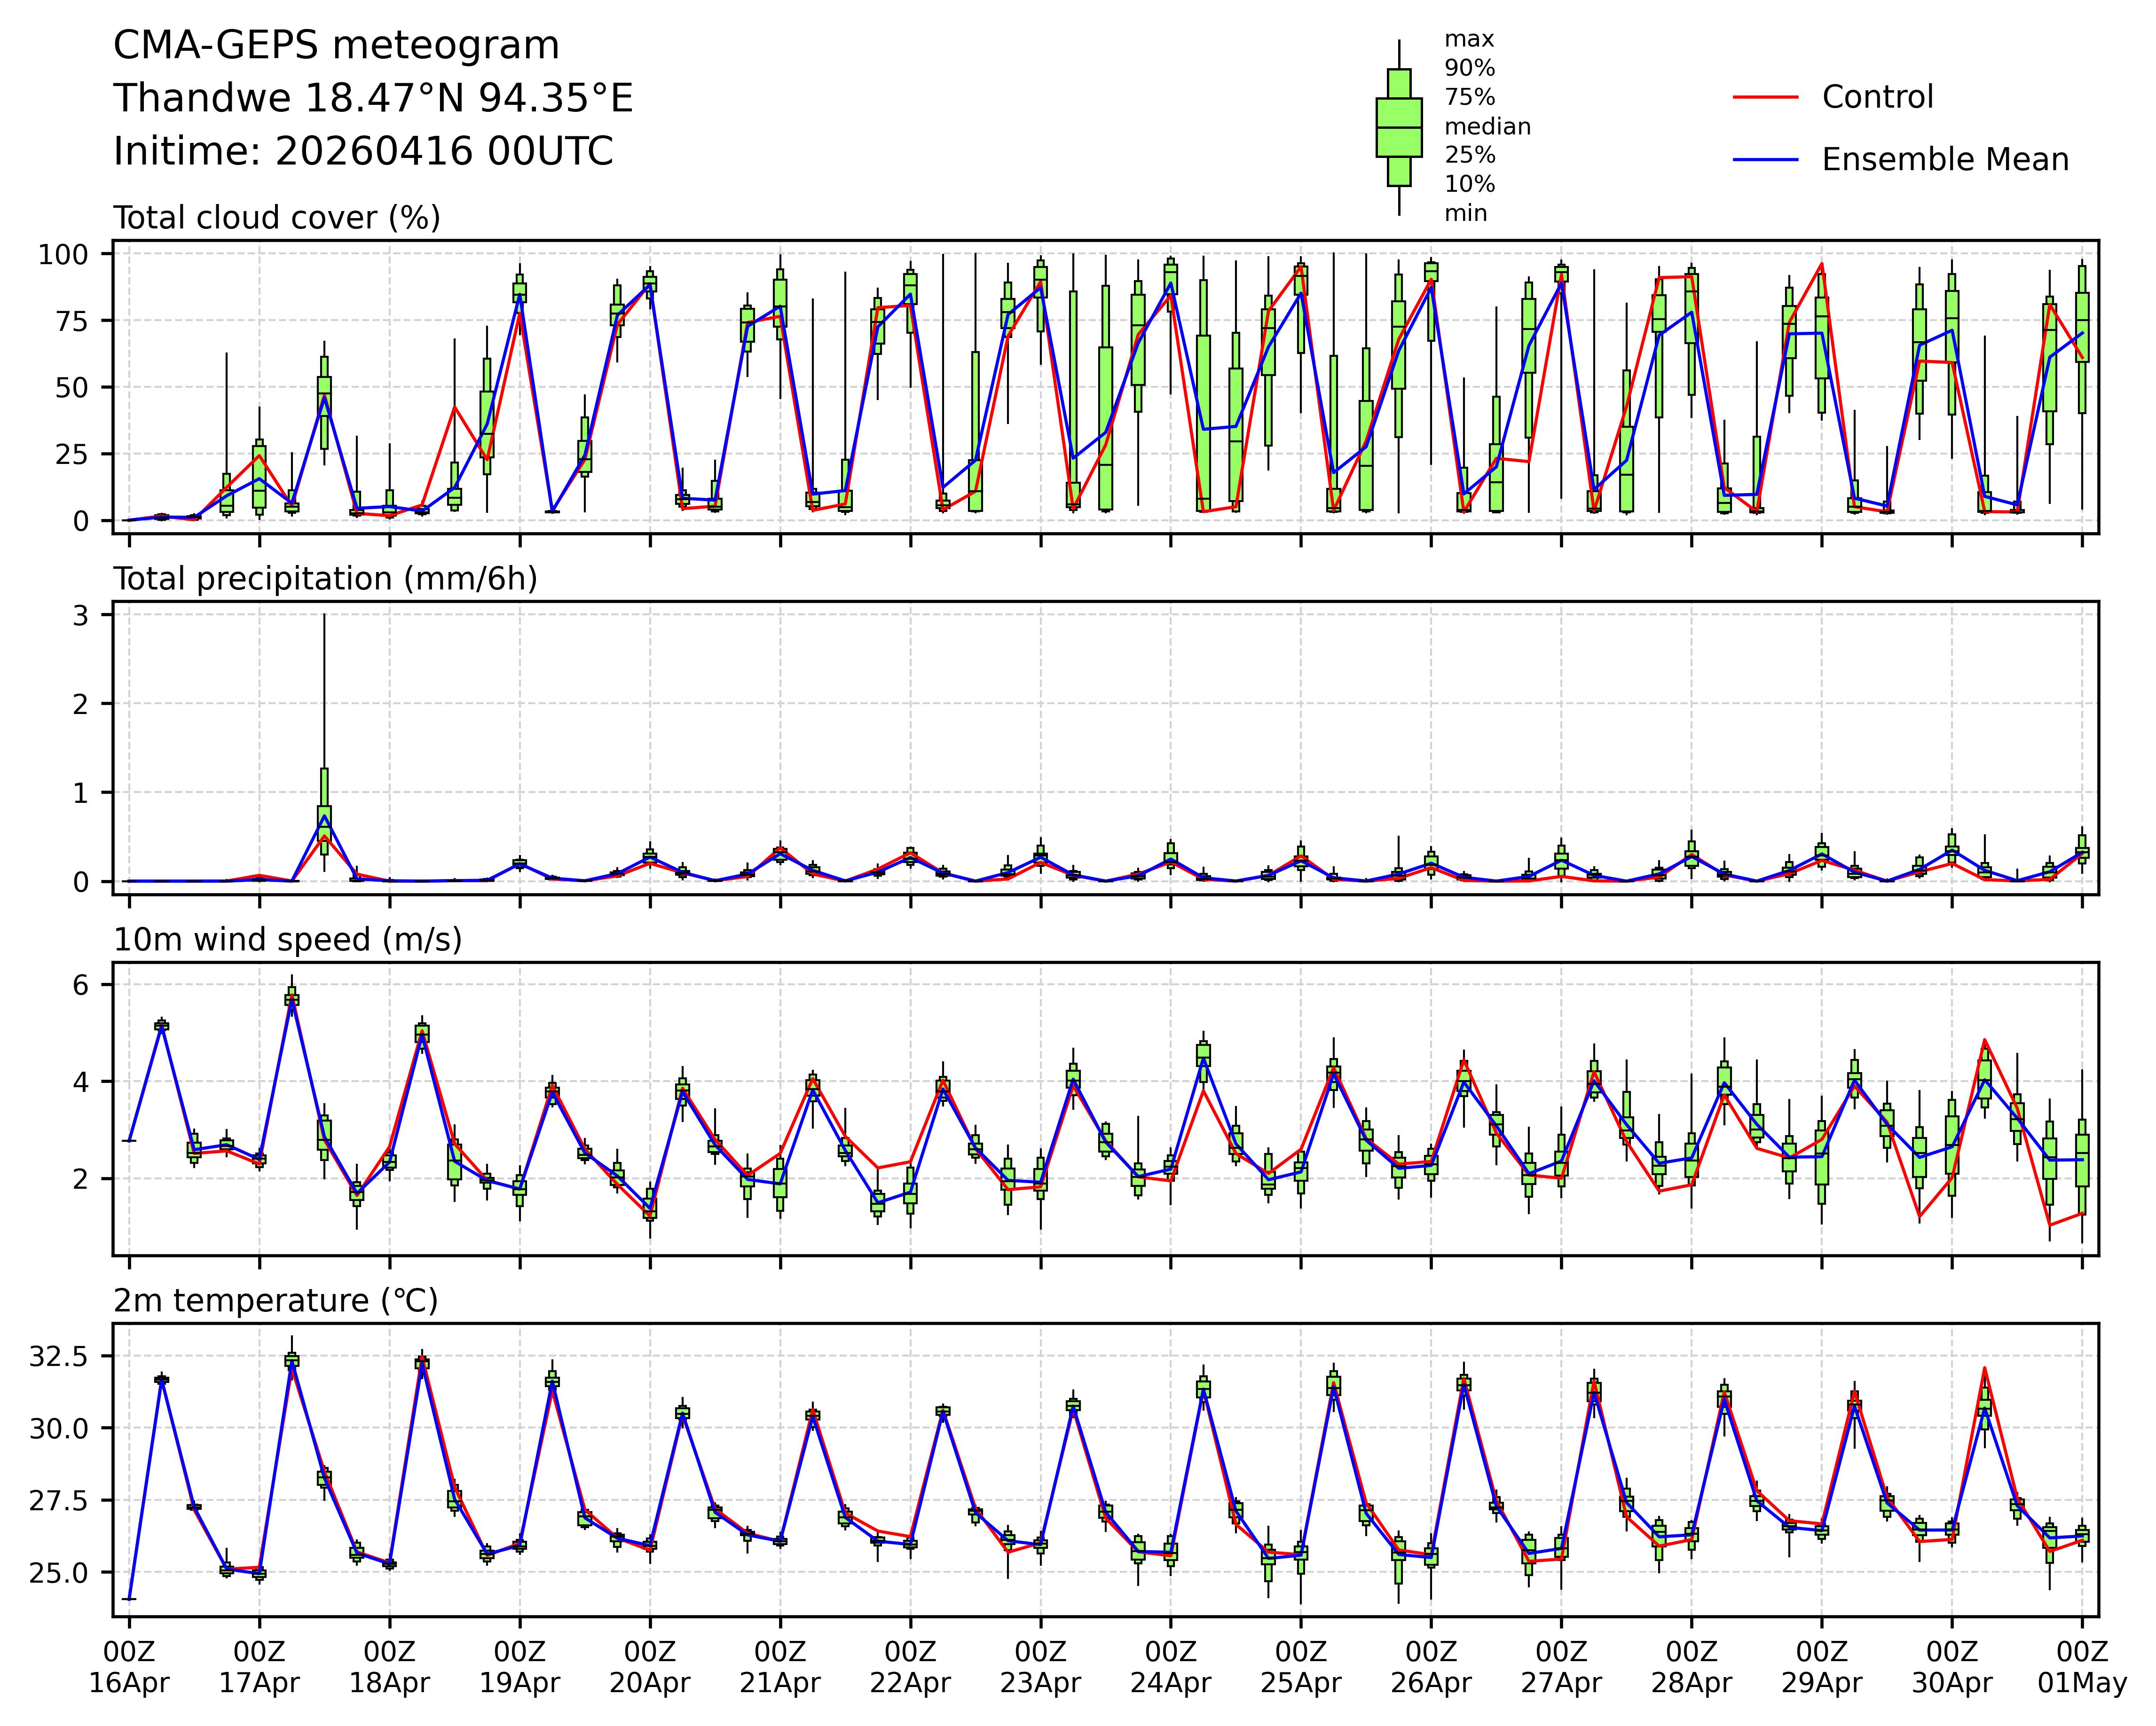The width and height of the screenshot is (2156, 1726).
Task: Click the red Control legend line
Action: coord(1765,97)
